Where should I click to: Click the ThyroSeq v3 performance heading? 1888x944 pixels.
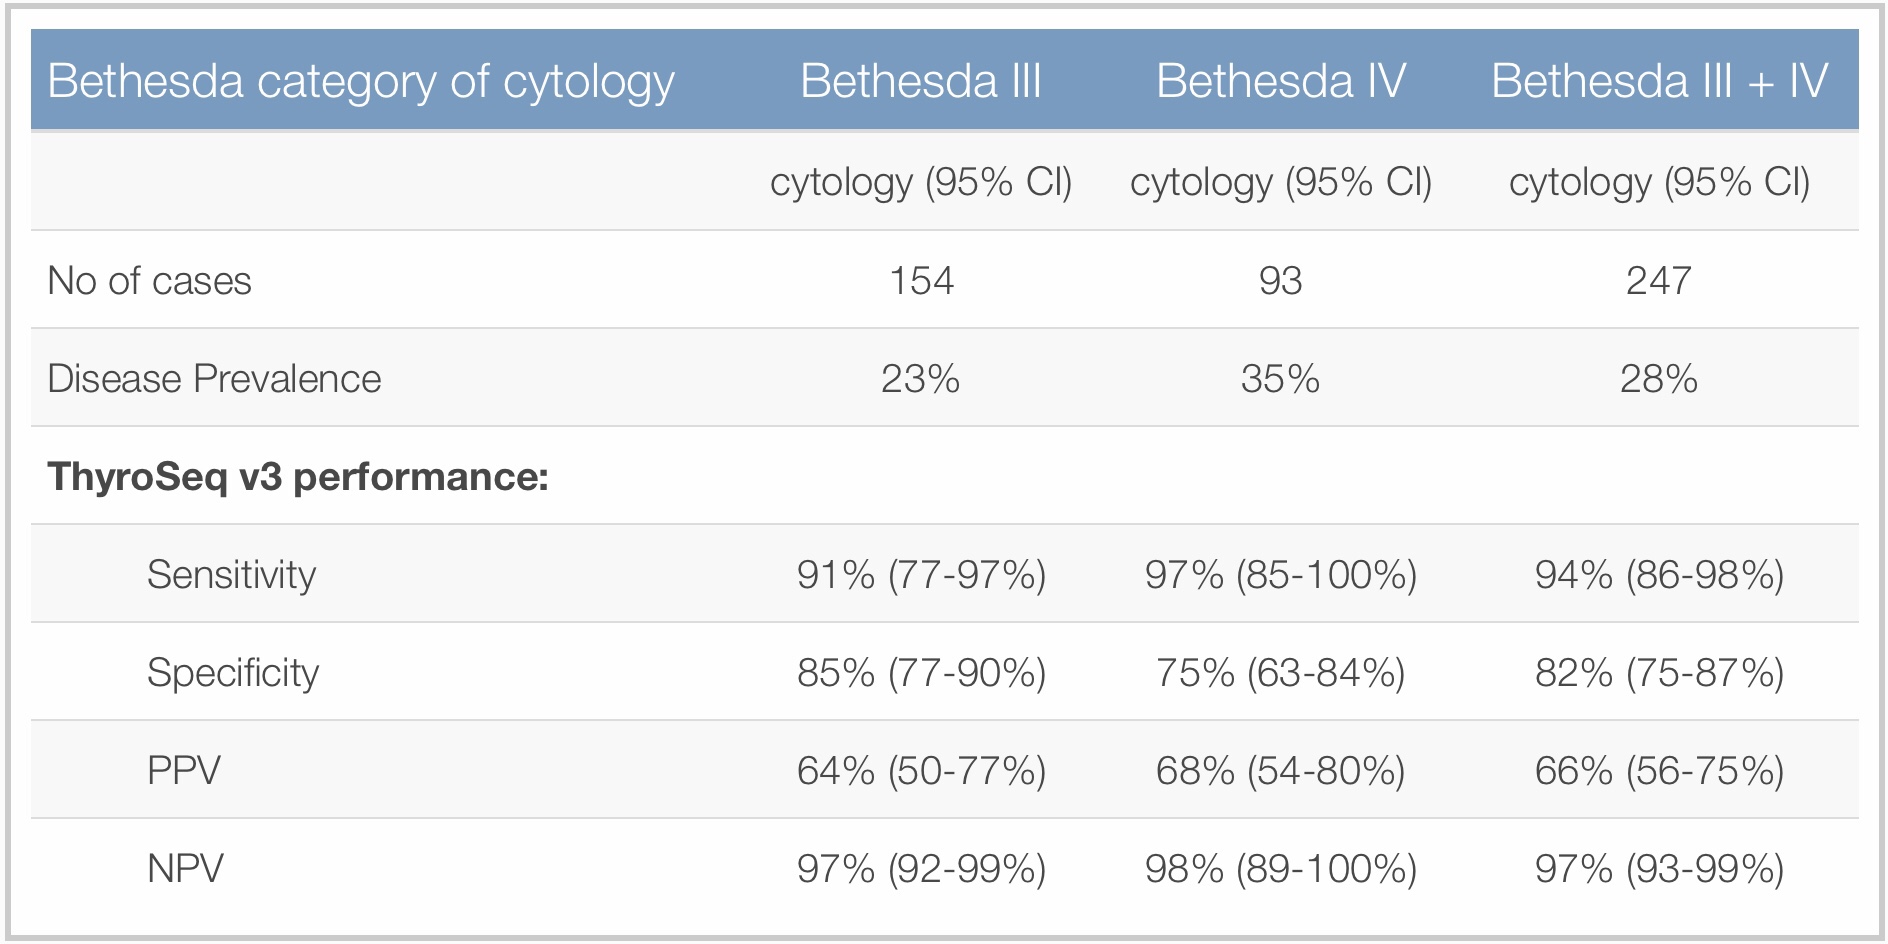point(298,477)
